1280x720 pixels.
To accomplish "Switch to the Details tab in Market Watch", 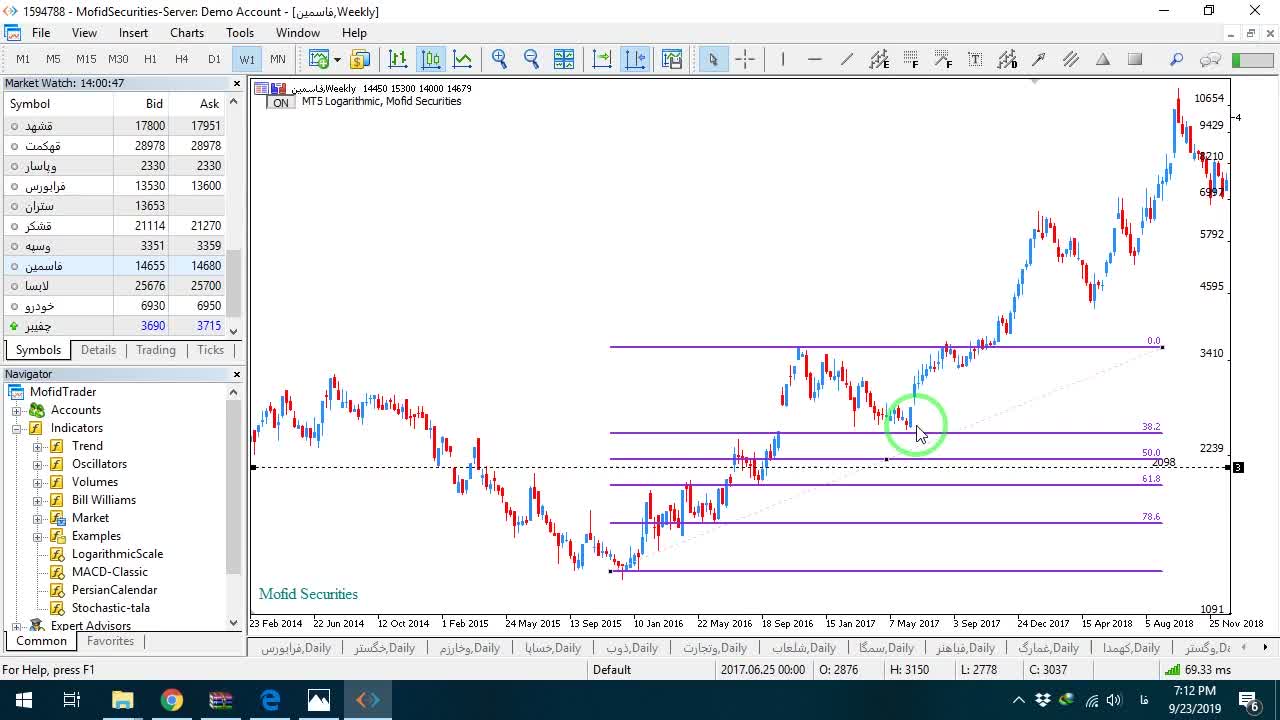I will coord(98,350).
